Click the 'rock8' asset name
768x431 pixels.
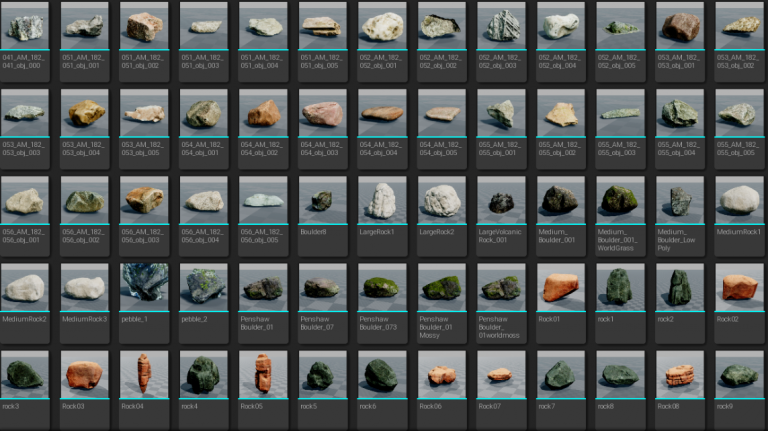(x=605, y=406)
